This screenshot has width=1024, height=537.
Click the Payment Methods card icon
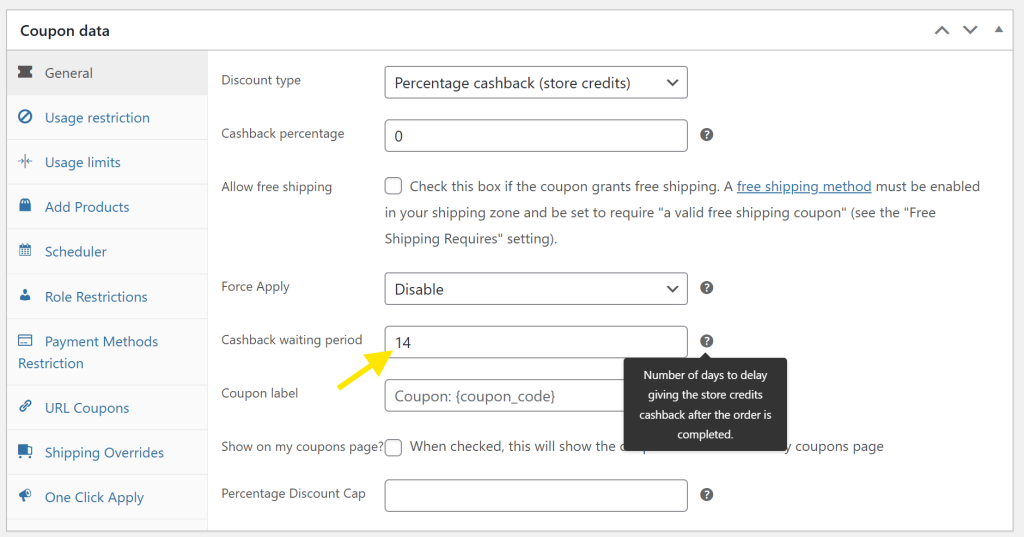pos(25,340)
